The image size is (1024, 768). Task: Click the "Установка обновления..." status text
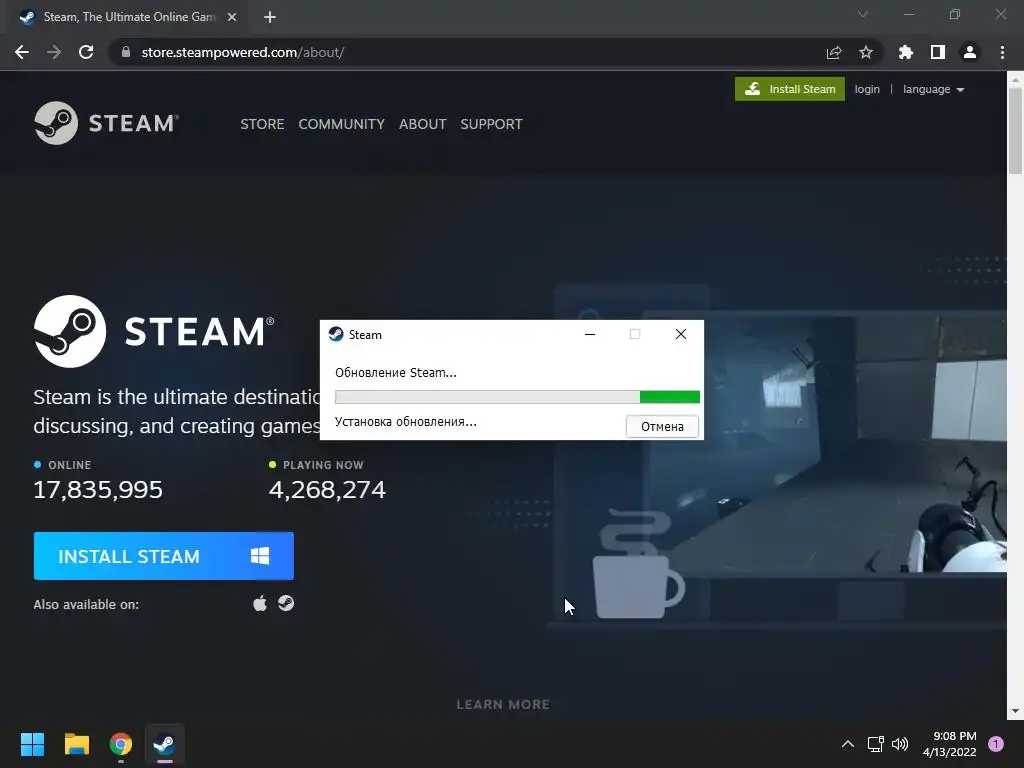406,422
